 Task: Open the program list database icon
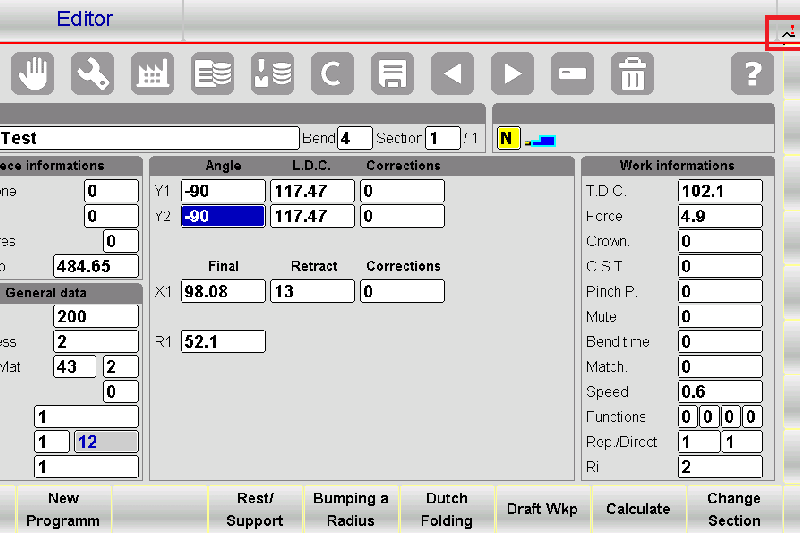click(x=212, y=74)
